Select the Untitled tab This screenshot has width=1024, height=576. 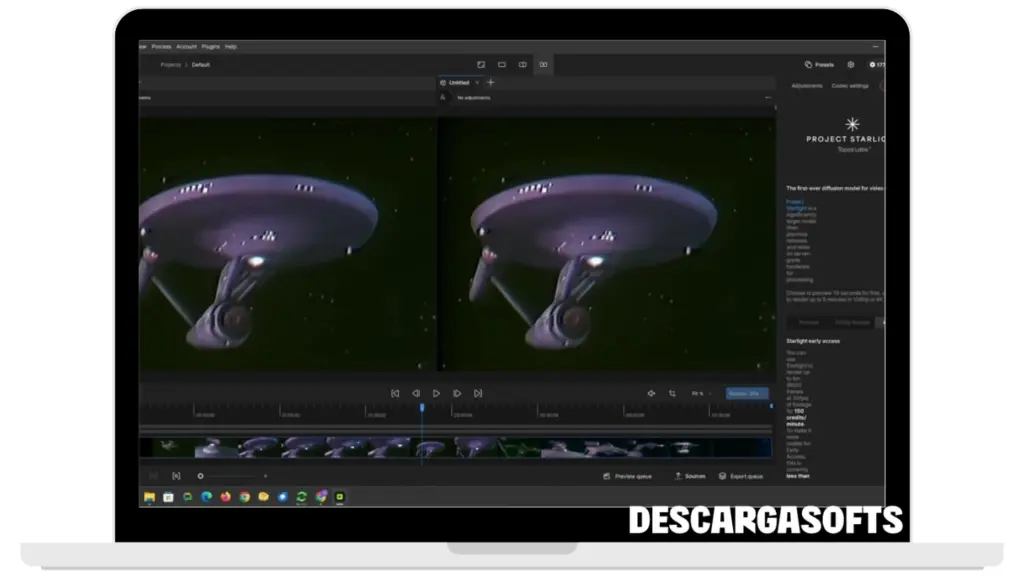[458, 83]
